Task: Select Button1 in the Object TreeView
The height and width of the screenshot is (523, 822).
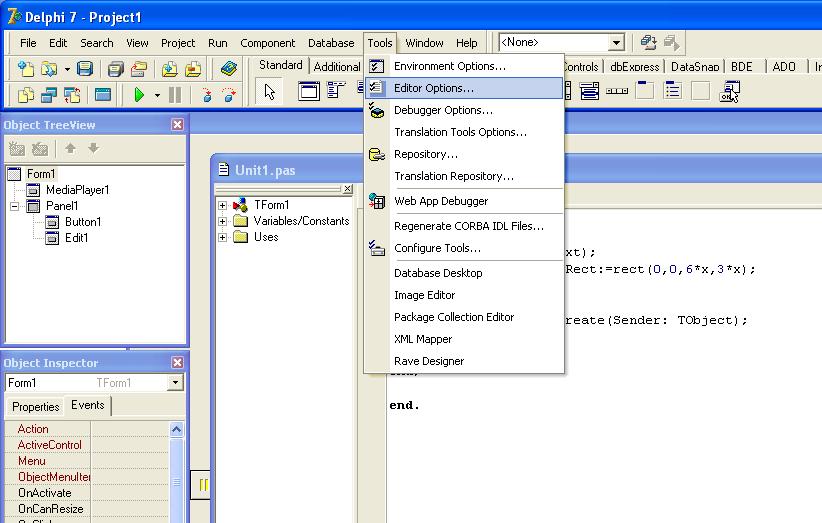Action: click(83, 222)
